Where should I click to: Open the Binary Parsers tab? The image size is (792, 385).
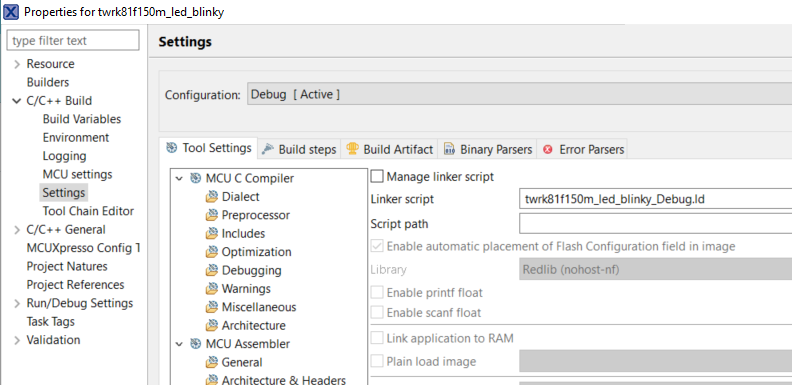coord(488,150)
